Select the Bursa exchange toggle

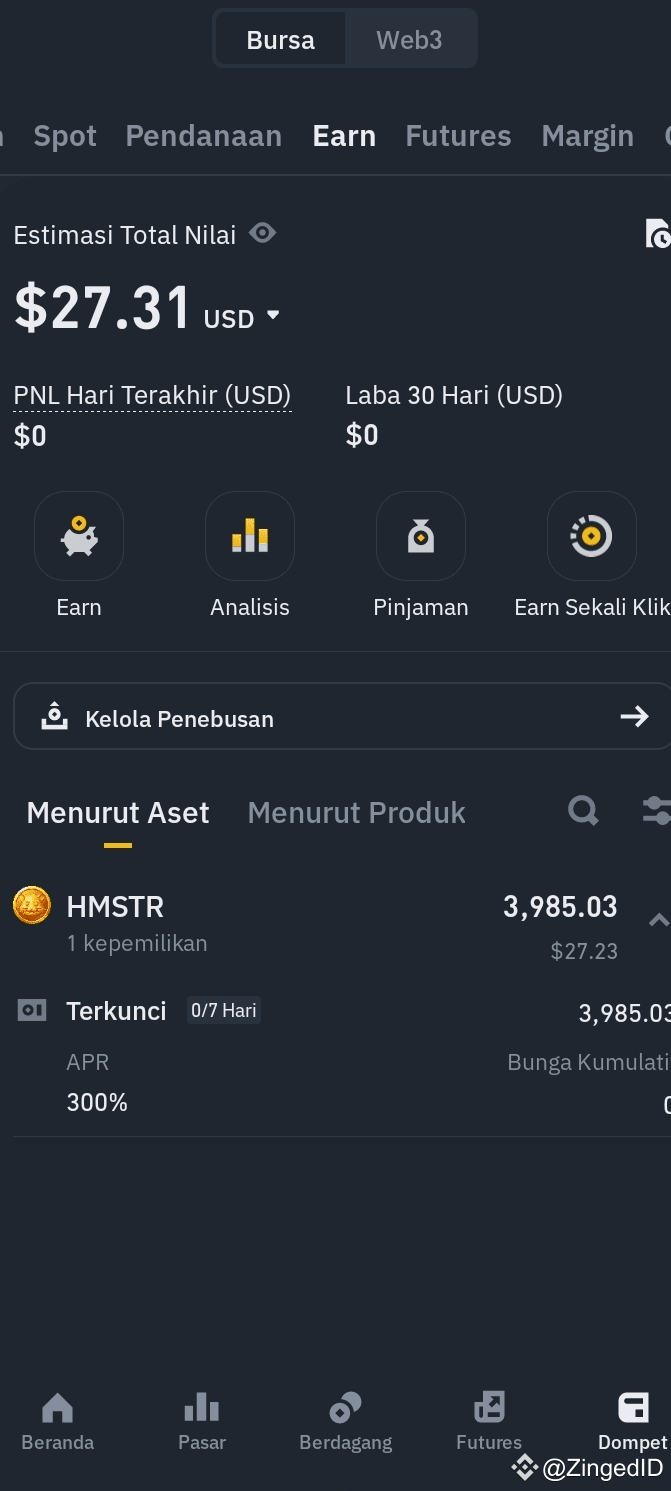point(281,40)
